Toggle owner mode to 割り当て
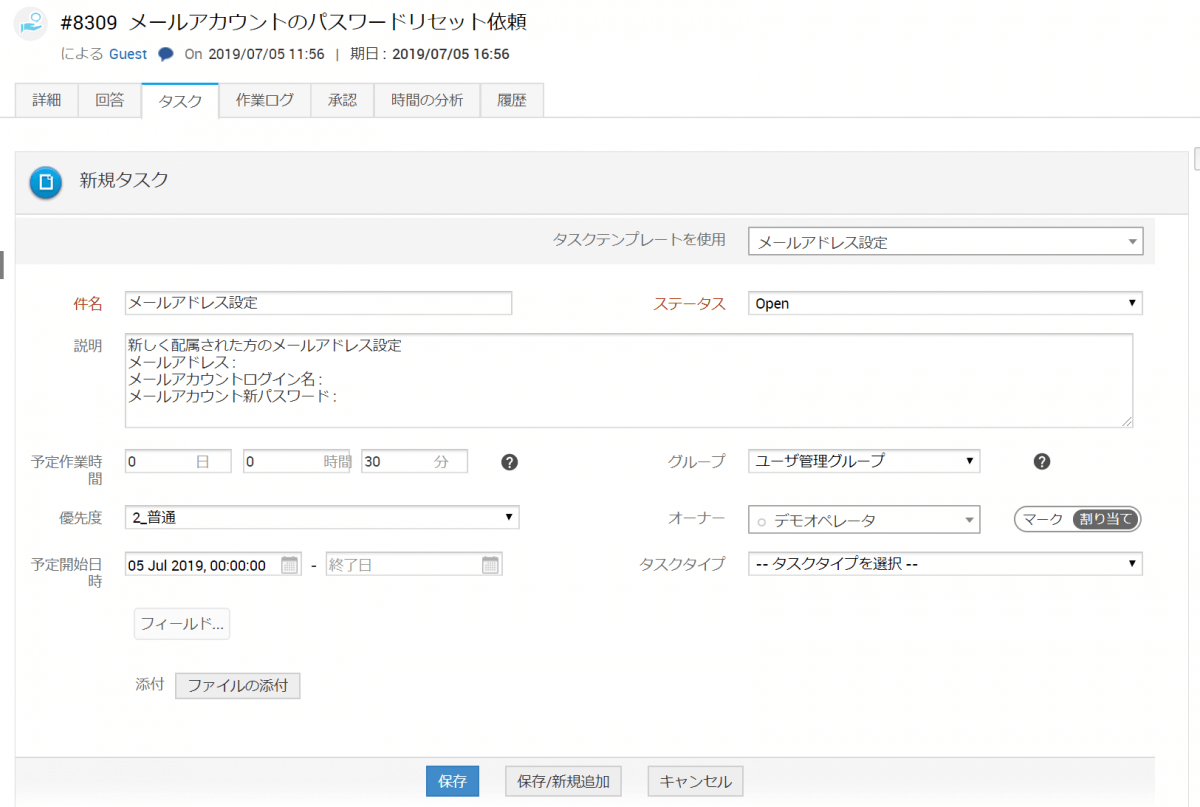Image resolution: width=1200 pixels, height=807 pixels. click(x=1105, y=520)
